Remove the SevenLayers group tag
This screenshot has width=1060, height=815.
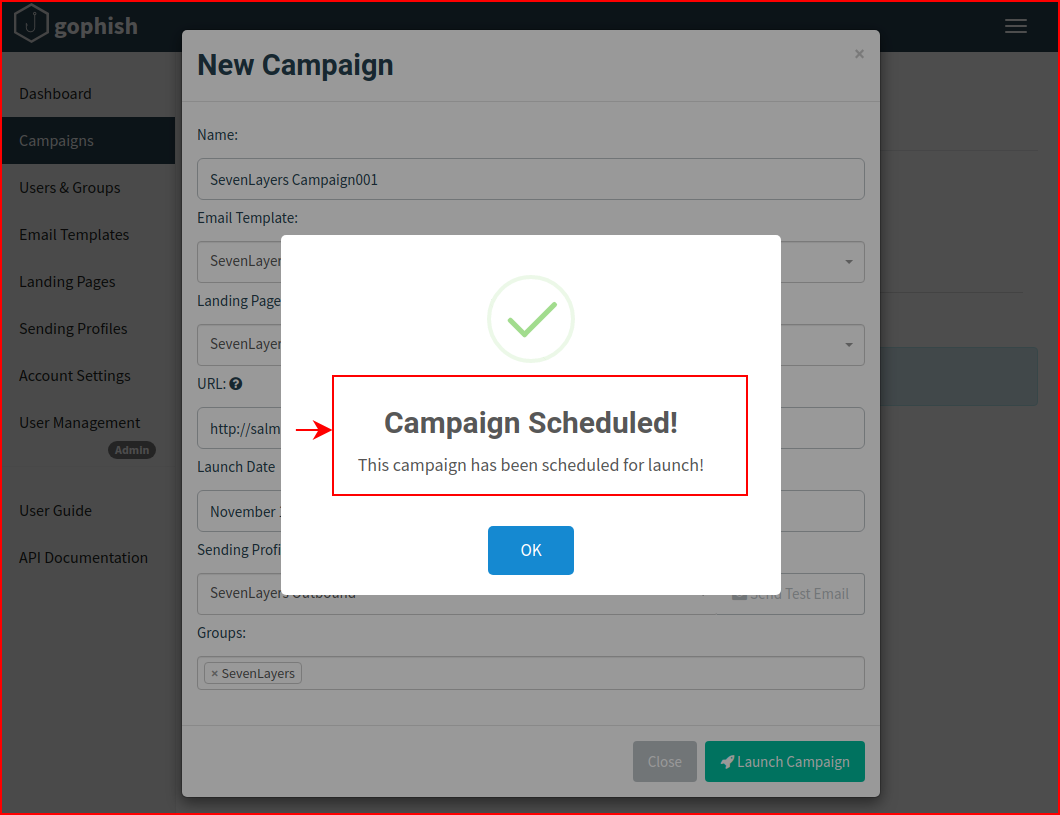coord(214,674)
